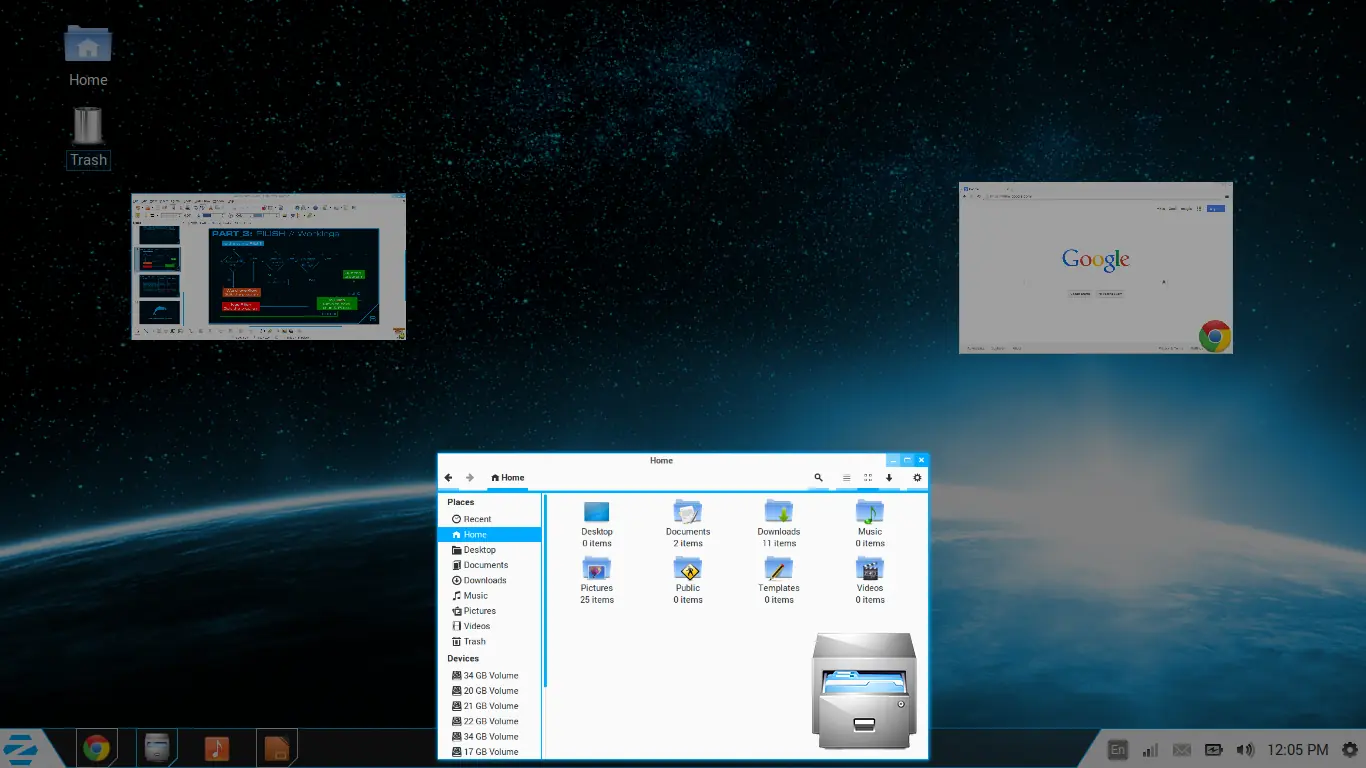Open Downloads from the Places sidebar
1366x768 pixels.
pyautogui.click(x=490, y=580)
